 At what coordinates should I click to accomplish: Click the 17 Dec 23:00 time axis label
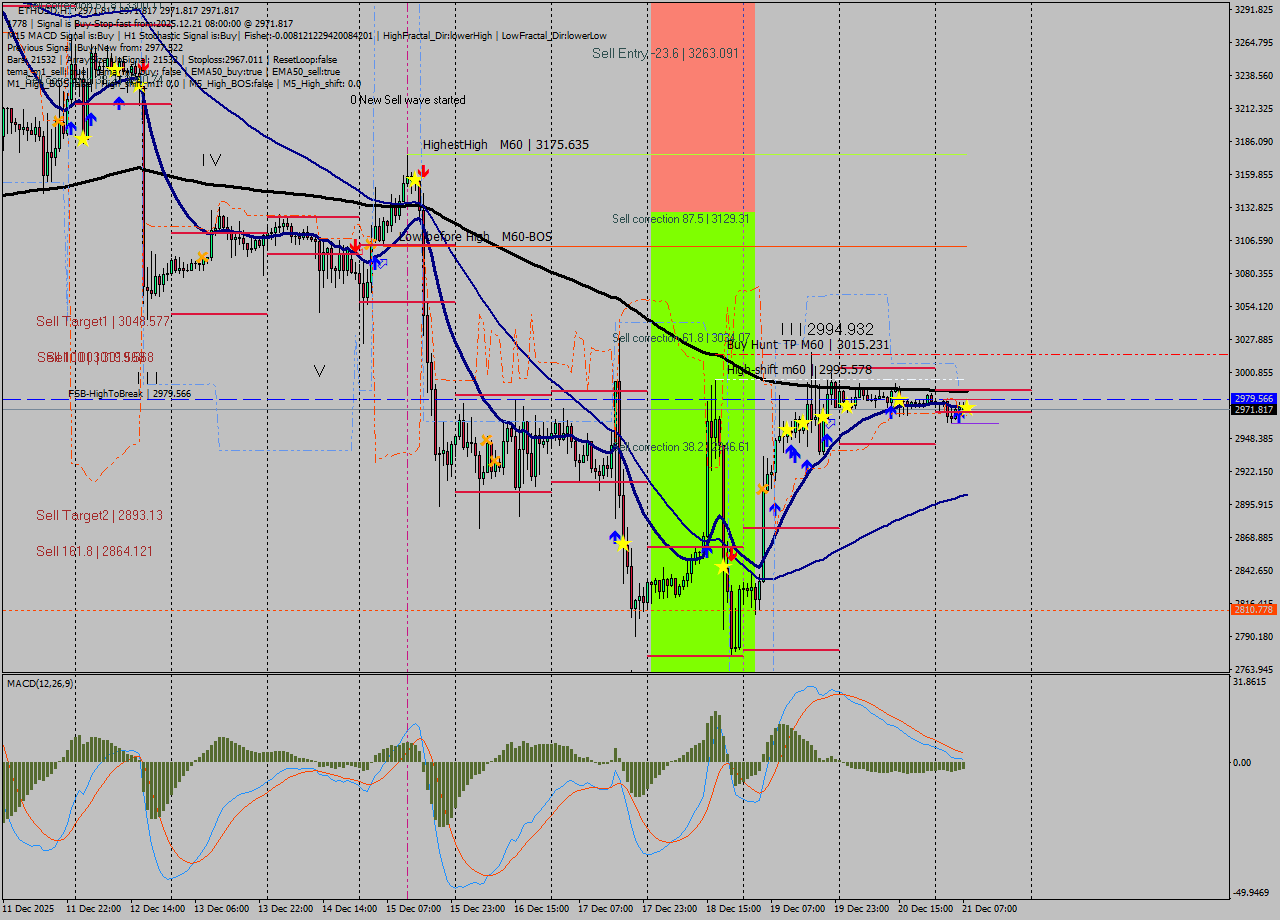(x=670, y=908)
